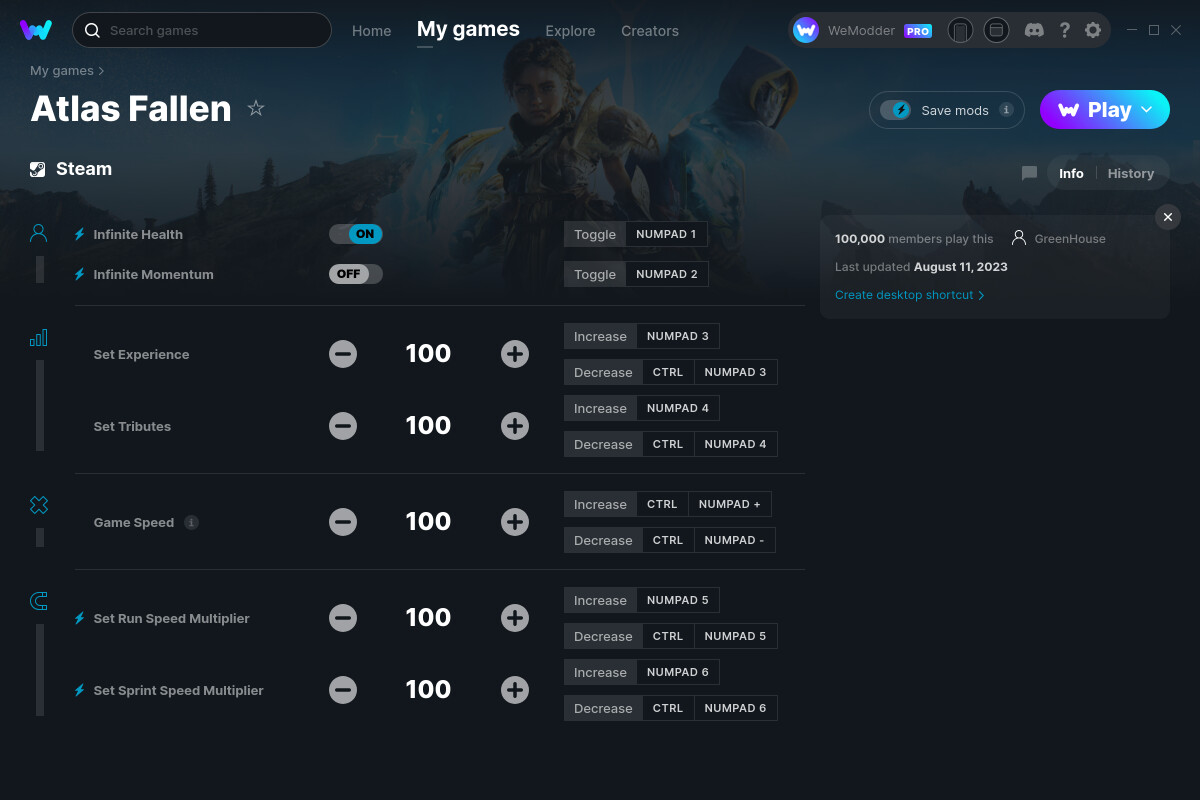
Task: Click the mobile app phone icon
Action: point(960,30)
